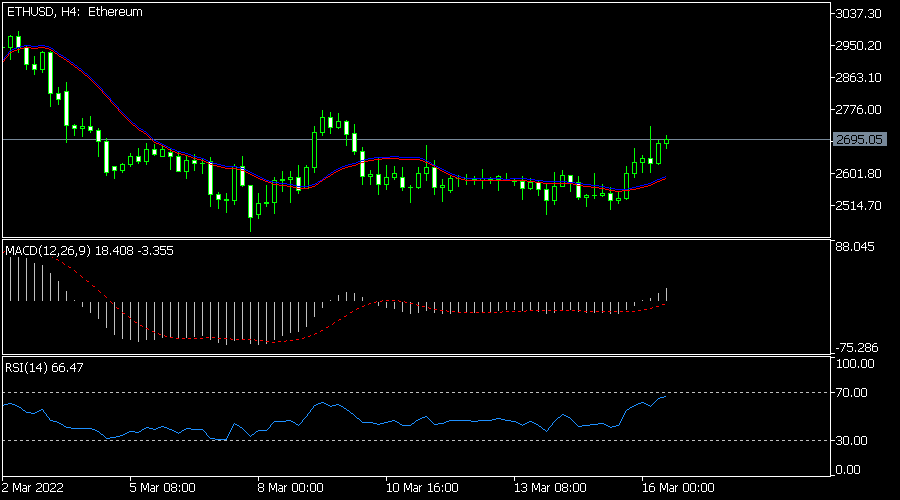Click the 2 Mar 2022 date label

point(32,488)
